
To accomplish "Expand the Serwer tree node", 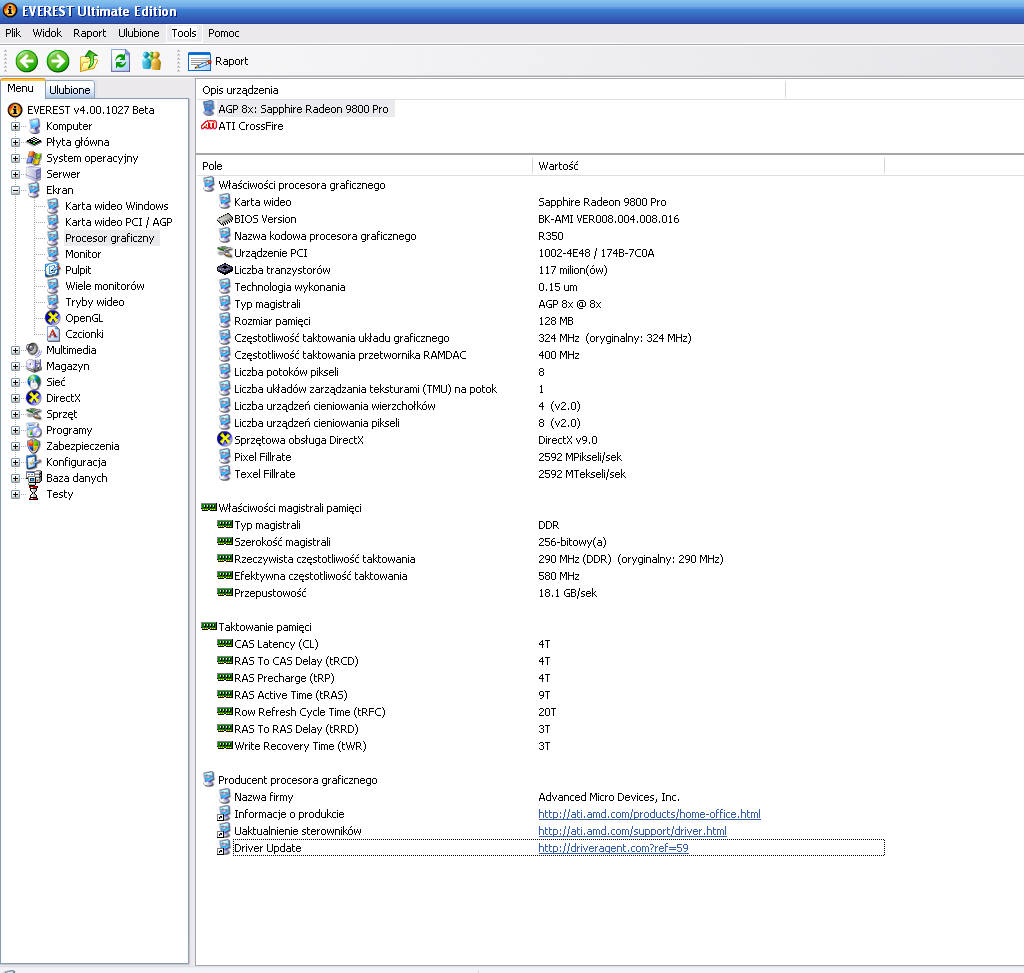I will (16, 174).
